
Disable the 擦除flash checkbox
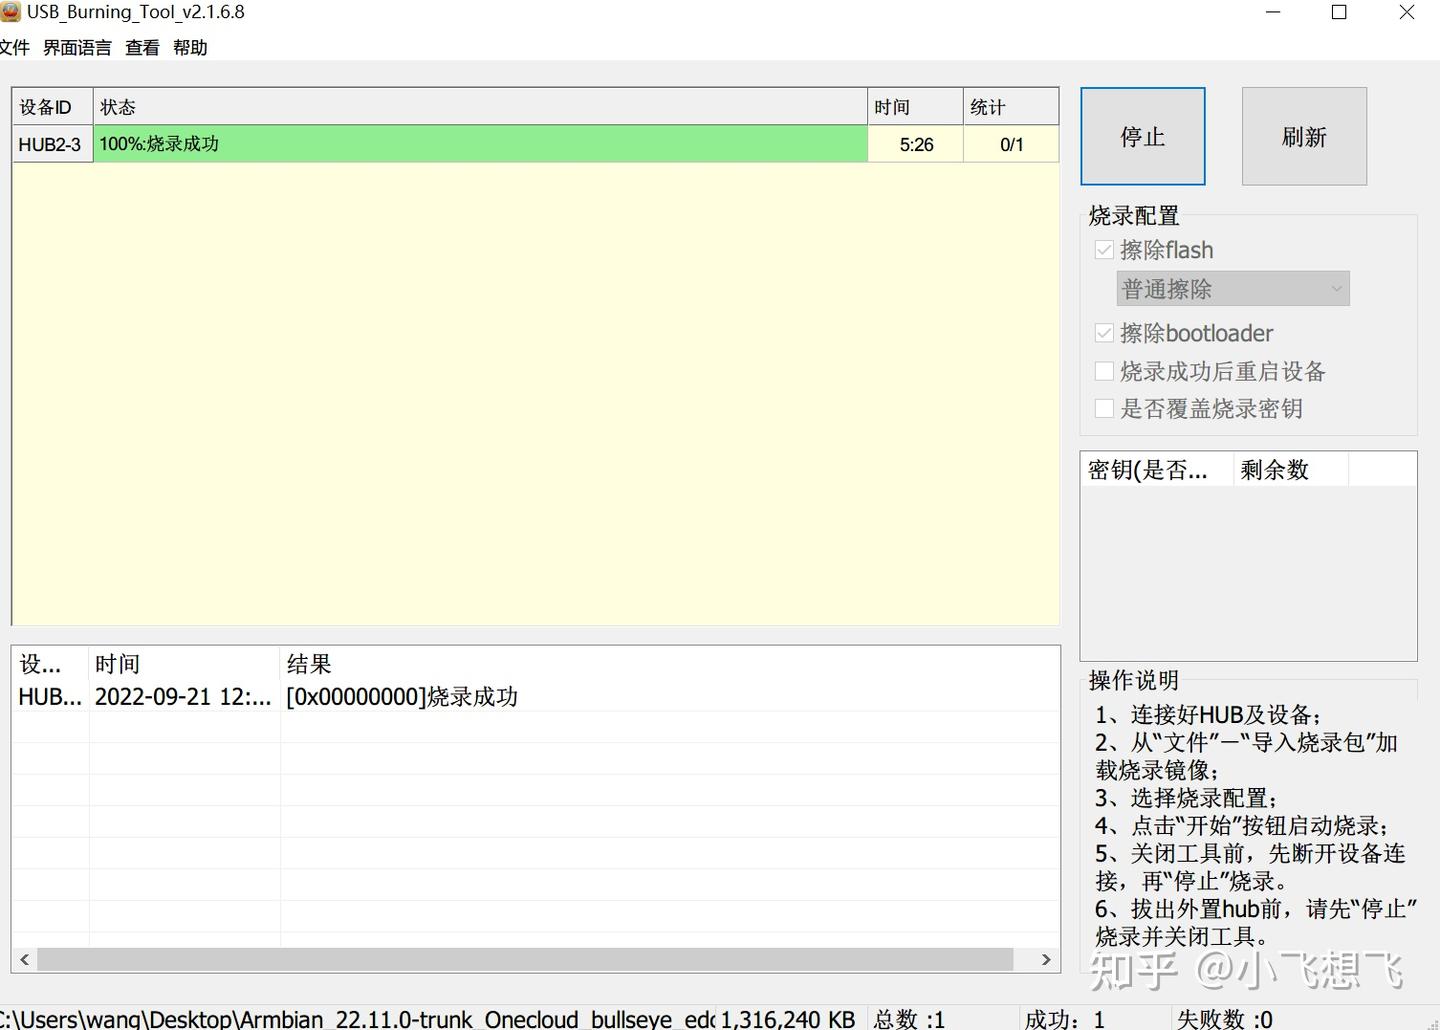click(x=1104, y=249)
